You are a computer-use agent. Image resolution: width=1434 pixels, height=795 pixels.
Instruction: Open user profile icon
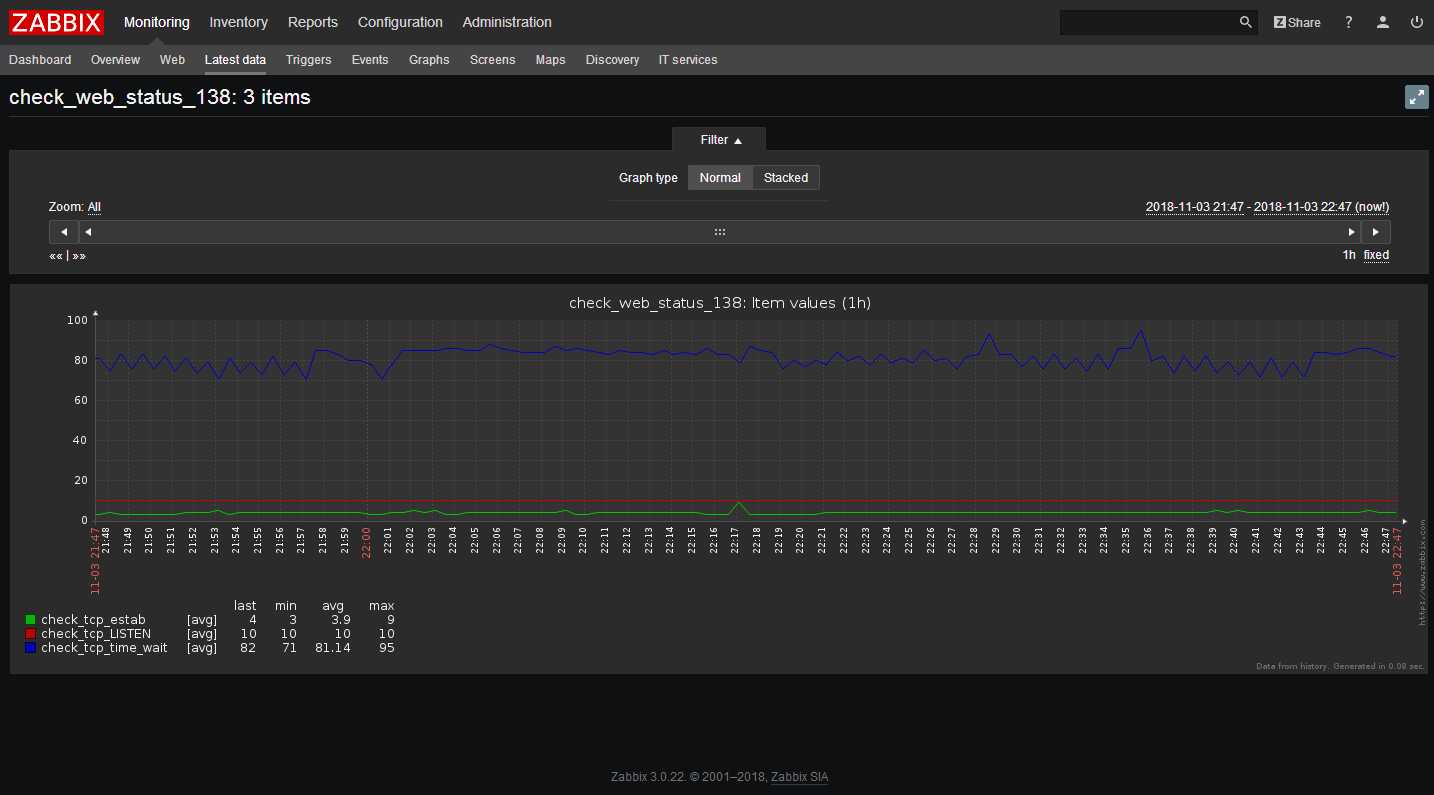click(x=1383, y=22)
